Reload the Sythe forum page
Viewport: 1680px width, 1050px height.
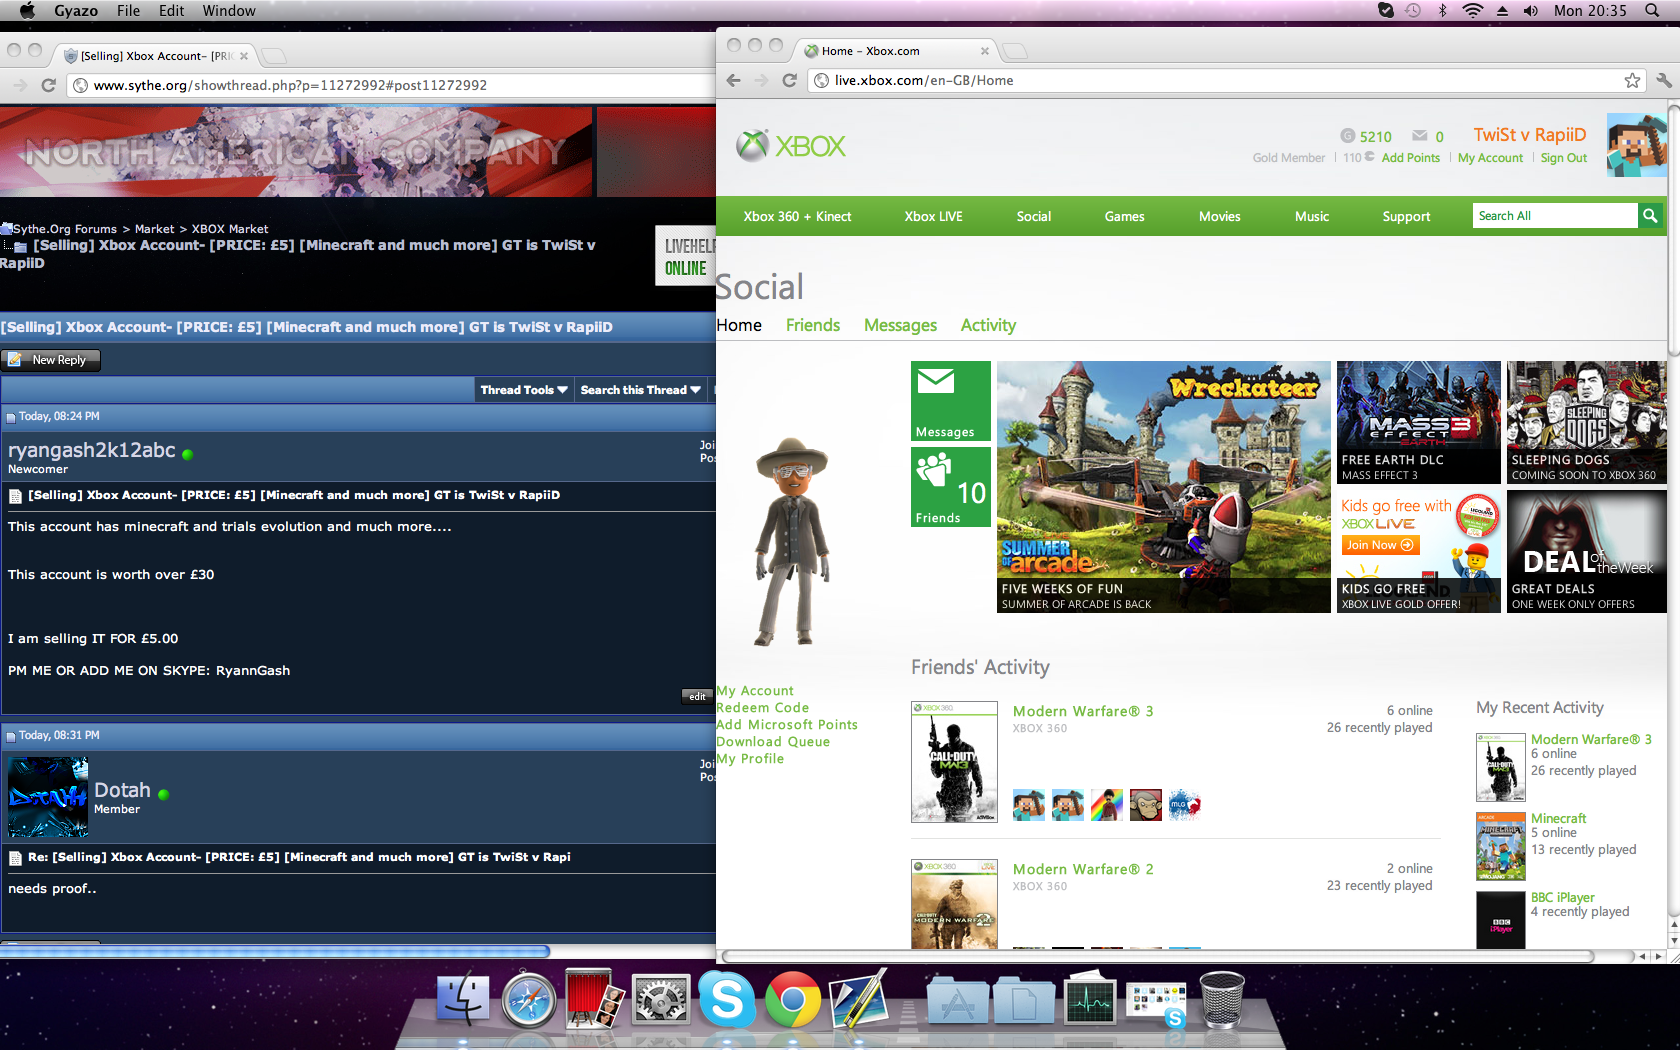pyautogui.click(x=48, y=85)
